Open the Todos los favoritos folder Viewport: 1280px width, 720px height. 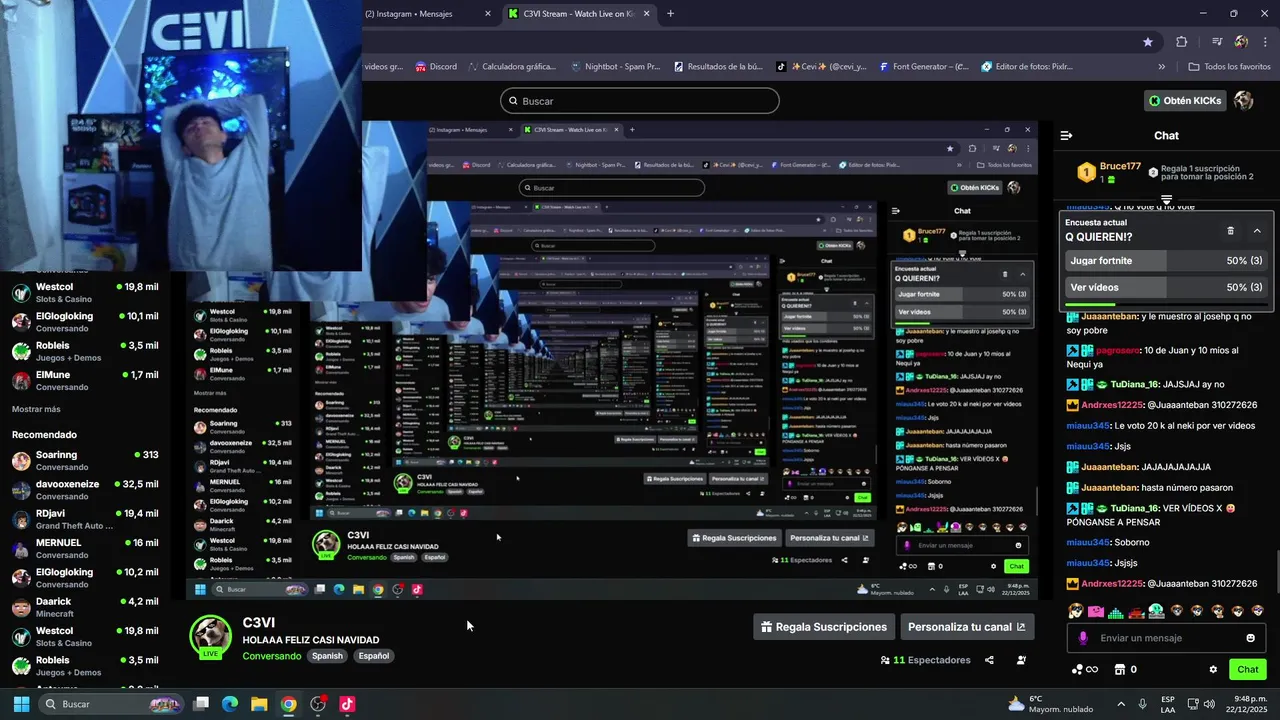tap(1229, 67)
